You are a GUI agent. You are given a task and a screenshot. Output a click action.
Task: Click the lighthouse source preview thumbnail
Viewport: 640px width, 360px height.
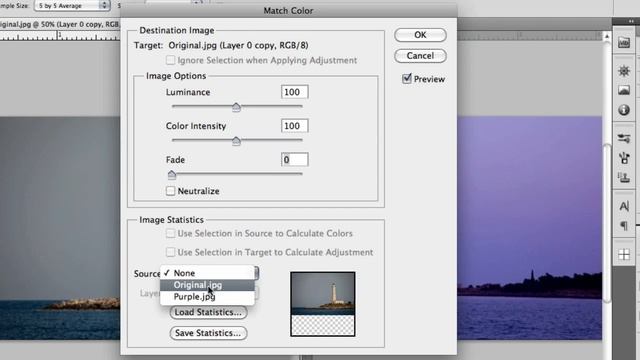[323, 304]
